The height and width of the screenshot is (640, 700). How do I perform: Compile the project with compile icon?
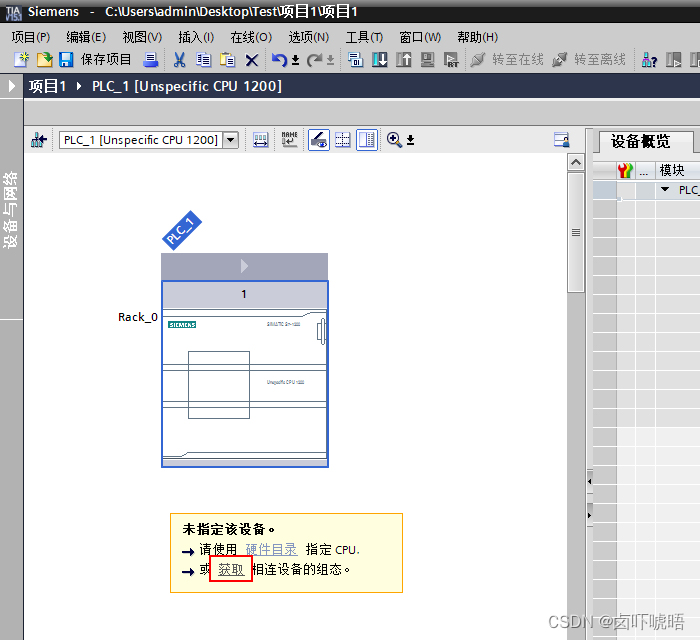pyautogui.click(x=355, y=59)
